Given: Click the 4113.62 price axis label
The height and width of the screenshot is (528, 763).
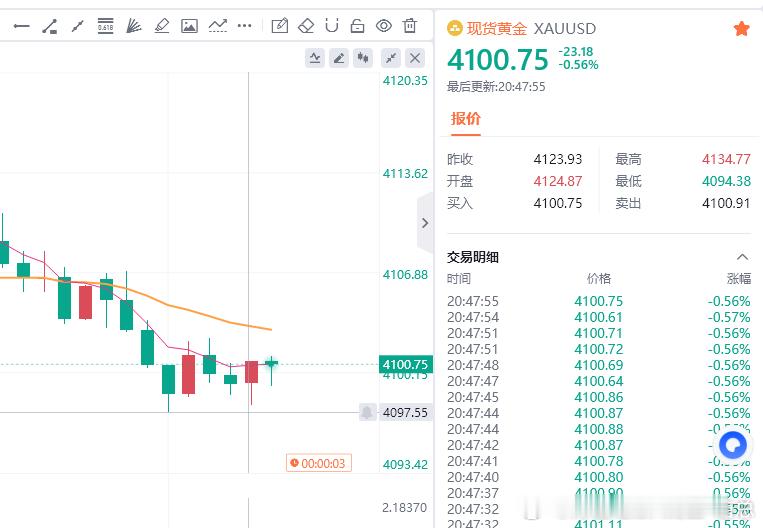Looking at the screenshot, I should tap(405, 174).
